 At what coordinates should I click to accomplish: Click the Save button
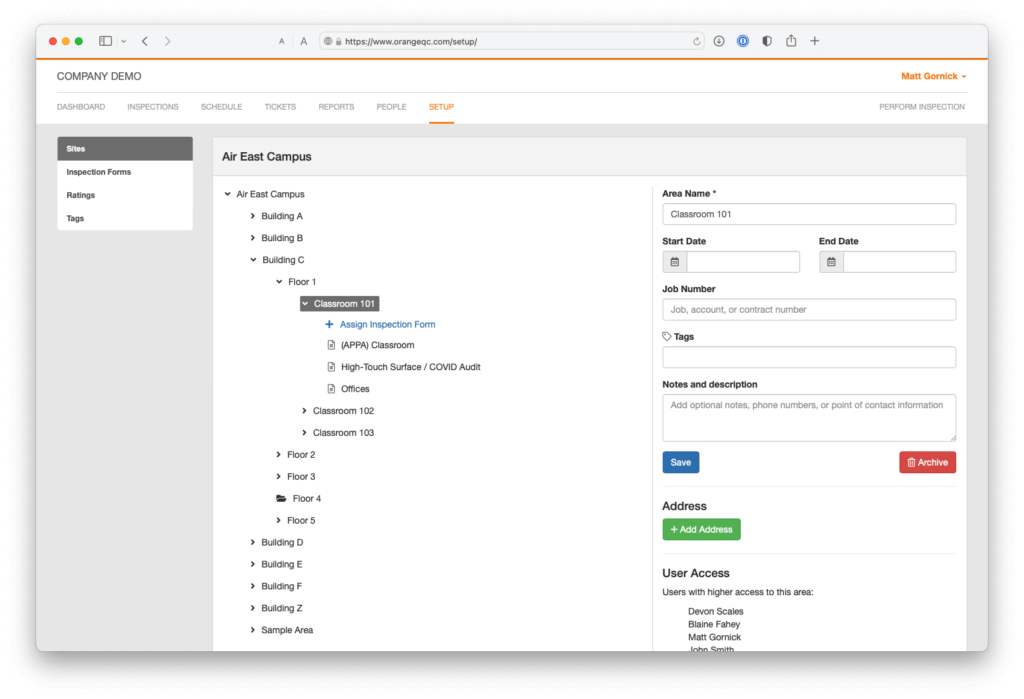[680, 462]
